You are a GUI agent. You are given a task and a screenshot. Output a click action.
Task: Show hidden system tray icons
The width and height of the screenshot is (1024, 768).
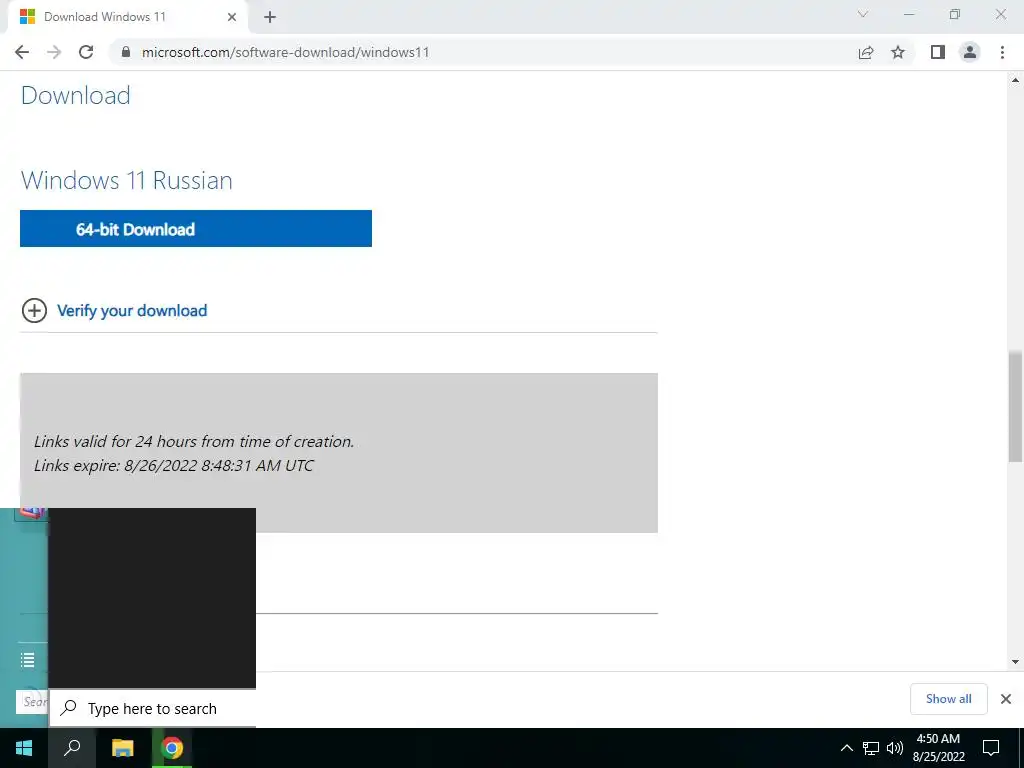point(846,748)
